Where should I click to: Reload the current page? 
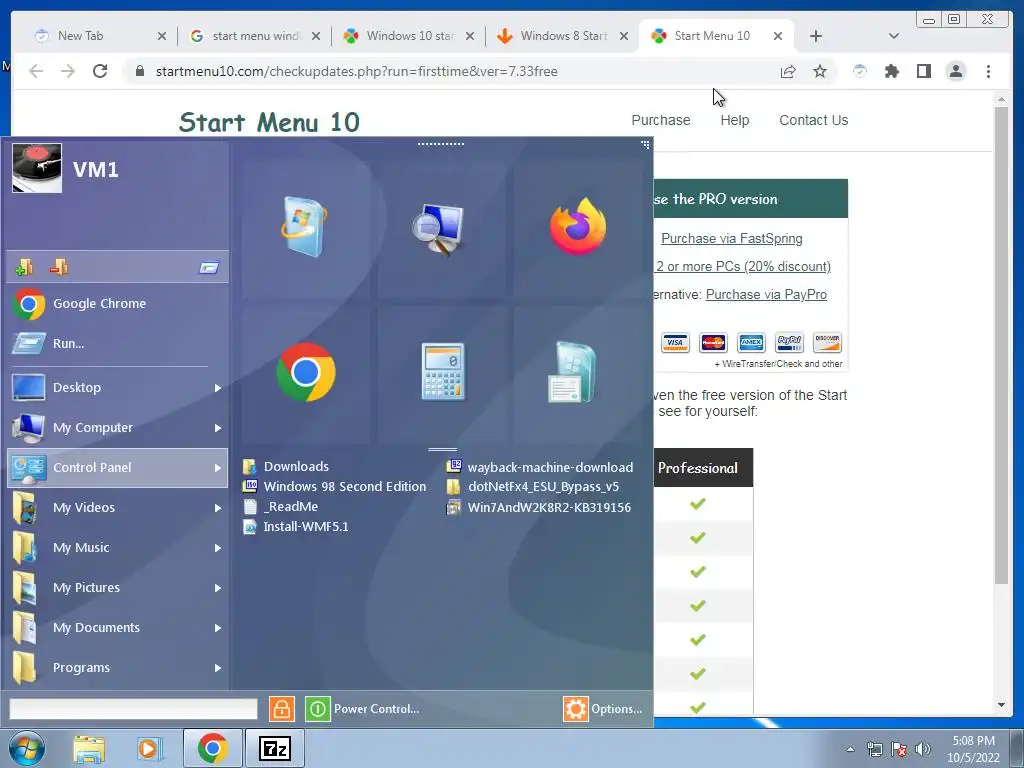coord(100,71)
